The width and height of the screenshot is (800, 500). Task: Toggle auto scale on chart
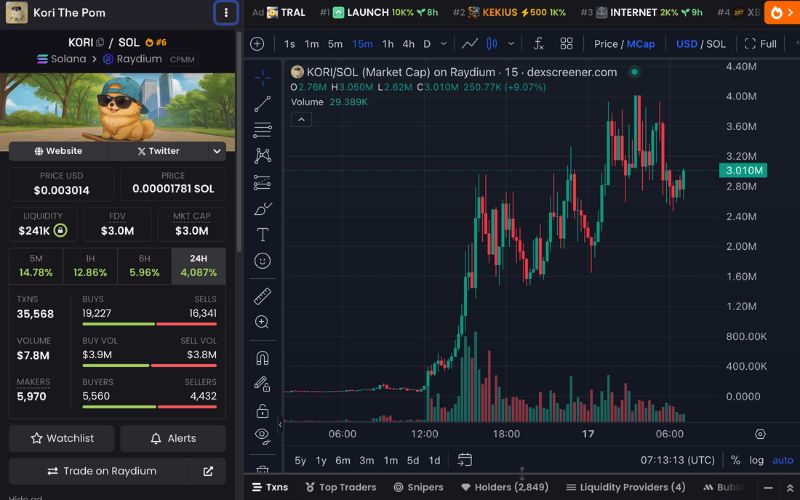[783, 460]
